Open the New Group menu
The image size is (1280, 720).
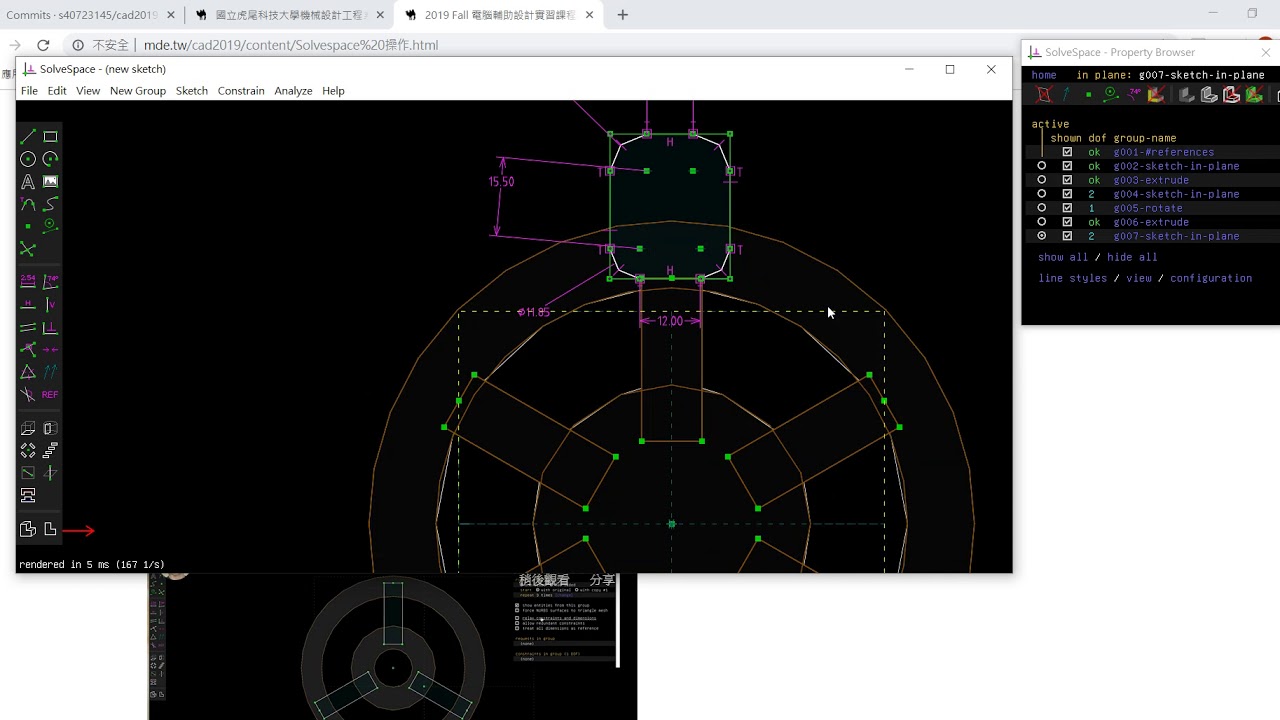point(138,91)
